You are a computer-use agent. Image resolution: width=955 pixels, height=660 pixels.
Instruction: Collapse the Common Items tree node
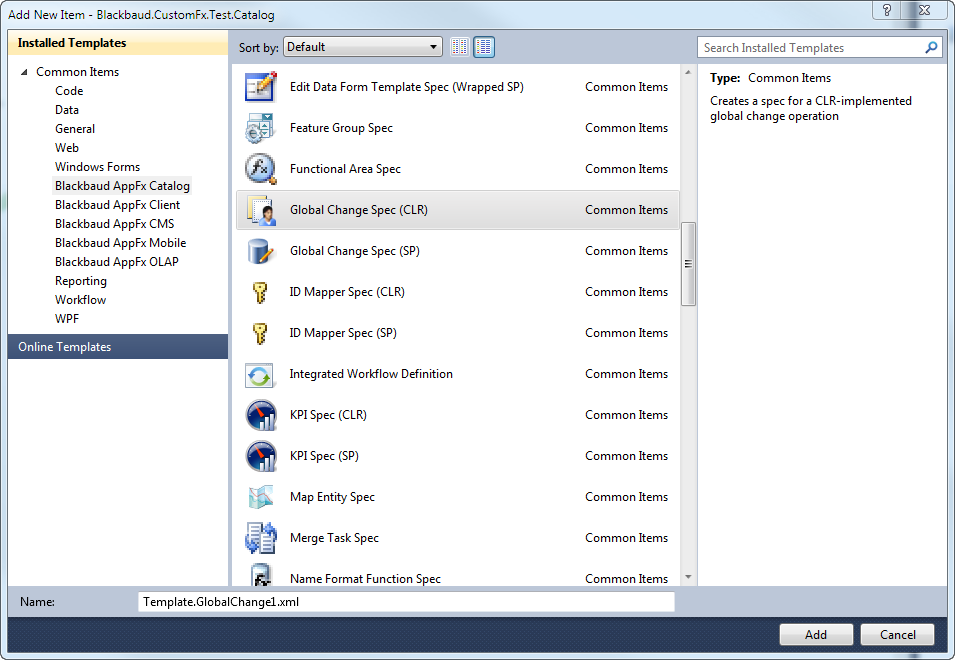[x=24, y=72]
